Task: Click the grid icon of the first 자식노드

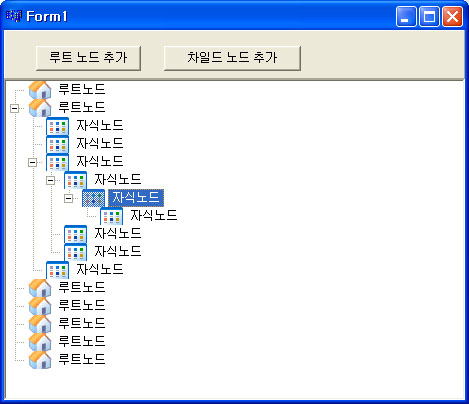Action: pyautogui.click(x=58, y=126)
